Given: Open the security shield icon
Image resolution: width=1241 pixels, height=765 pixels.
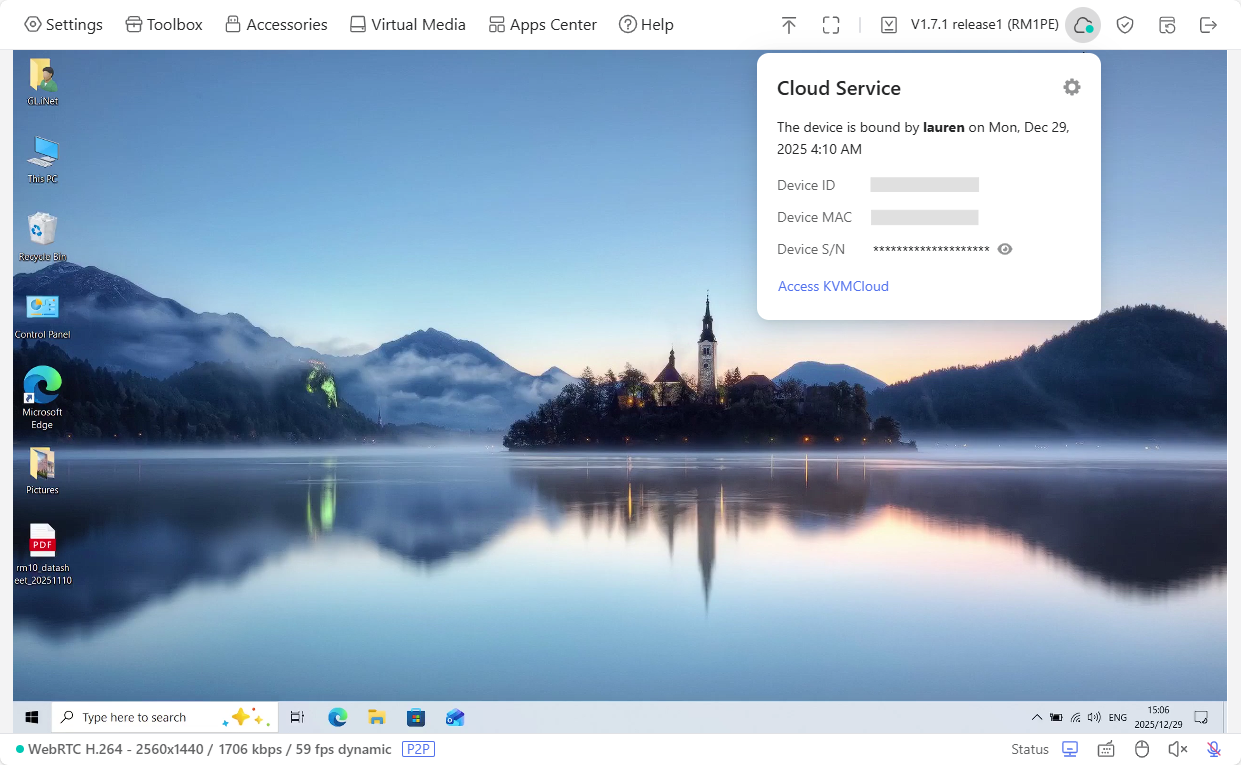Looking at the screenshot, I should point(1125,25).
